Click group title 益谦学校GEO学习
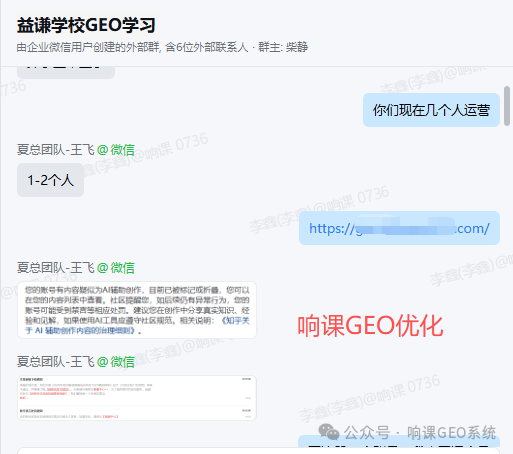Screen dimensions: 513x454 pos(86,25)
